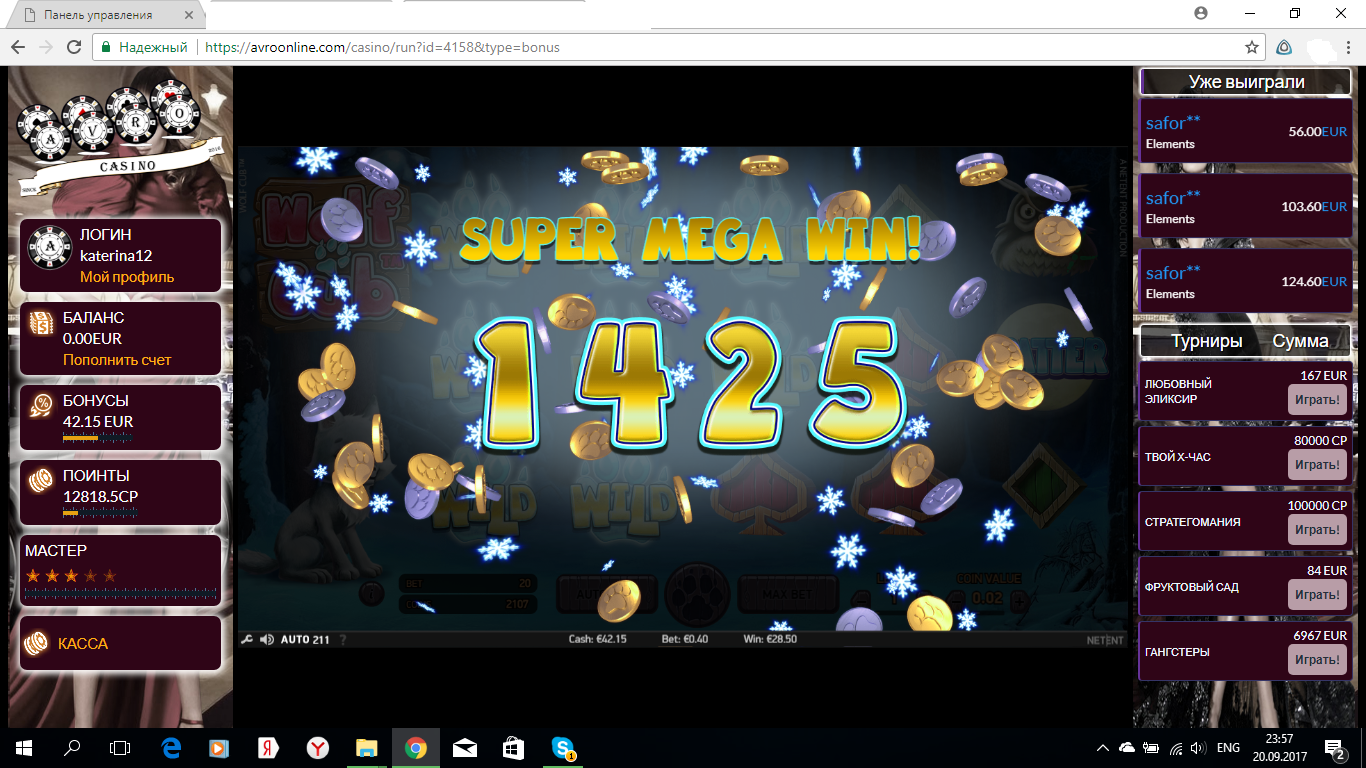Image resolution: width=1366 pixels, height=768 pixels.
Task: Open the slot game settings wrench
Action: click(x=247, y=639)
